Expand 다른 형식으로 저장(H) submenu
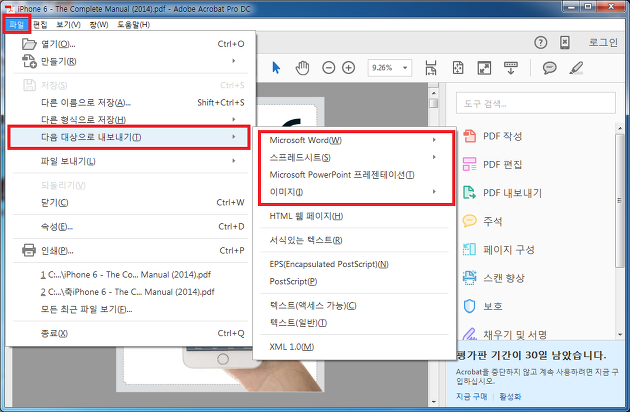Image resolution: width=630 pixels, height=412 pixels. [x=131, y=119]
